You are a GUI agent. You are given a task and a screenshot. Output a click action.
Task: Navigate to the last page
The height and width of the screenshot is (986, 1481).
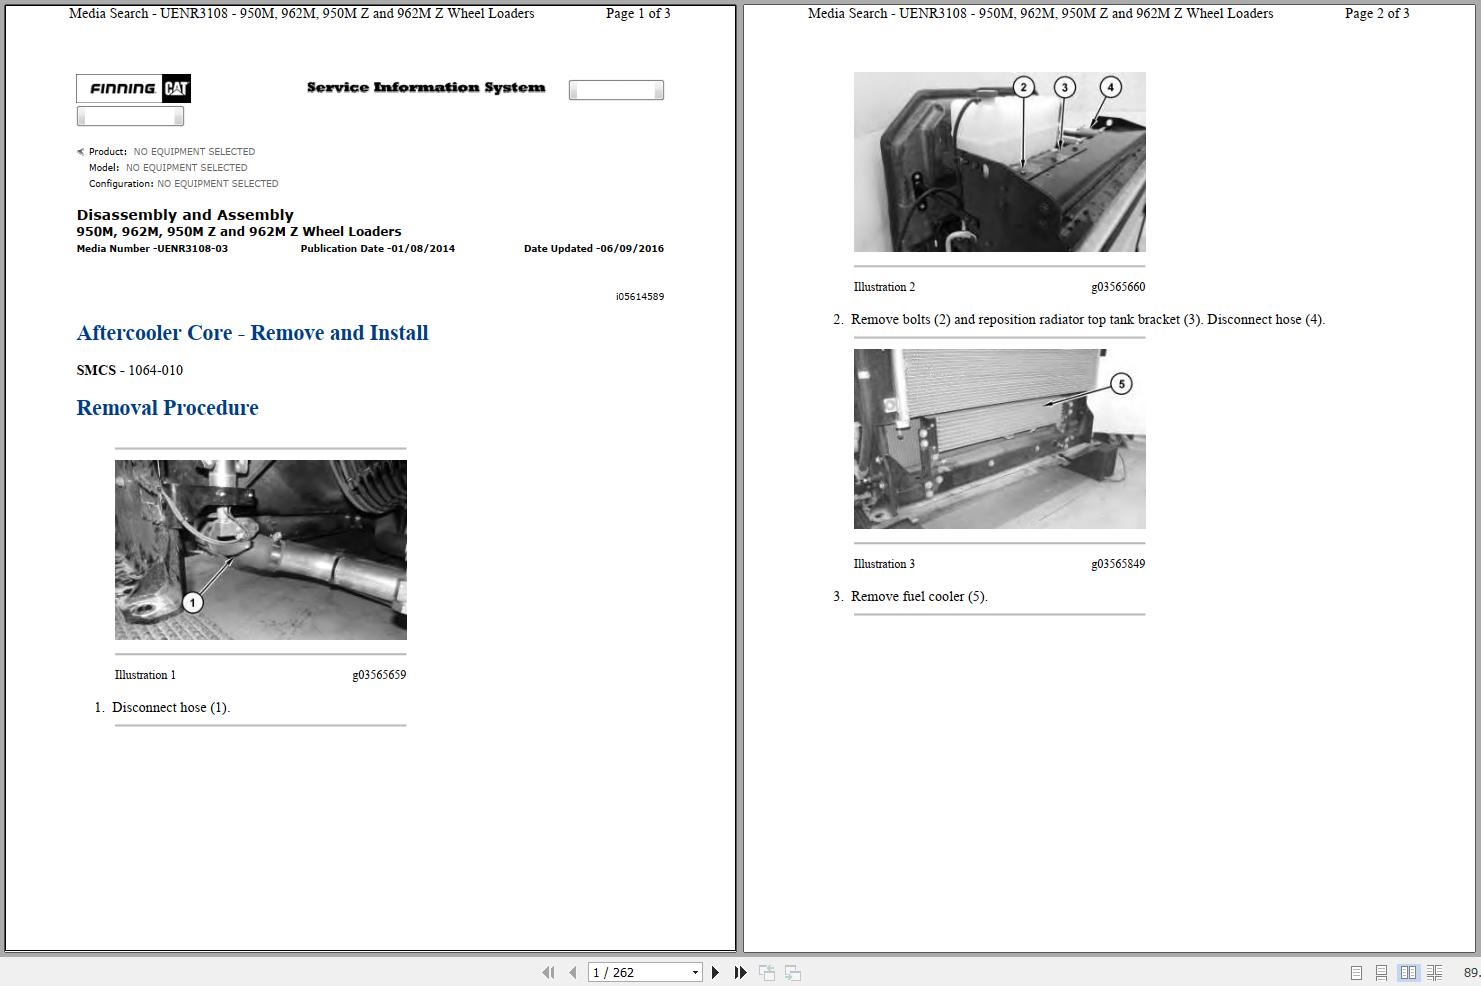(739, 971)
